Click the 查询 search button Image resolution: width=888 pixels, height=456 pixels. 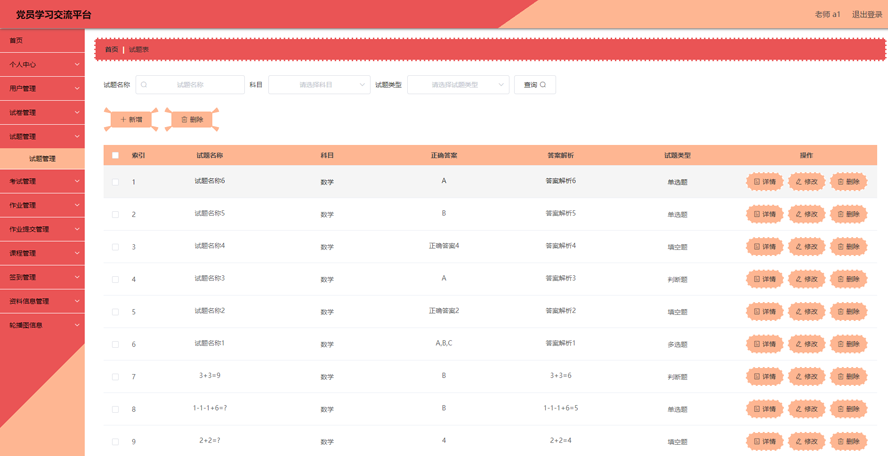pos(535,85)
